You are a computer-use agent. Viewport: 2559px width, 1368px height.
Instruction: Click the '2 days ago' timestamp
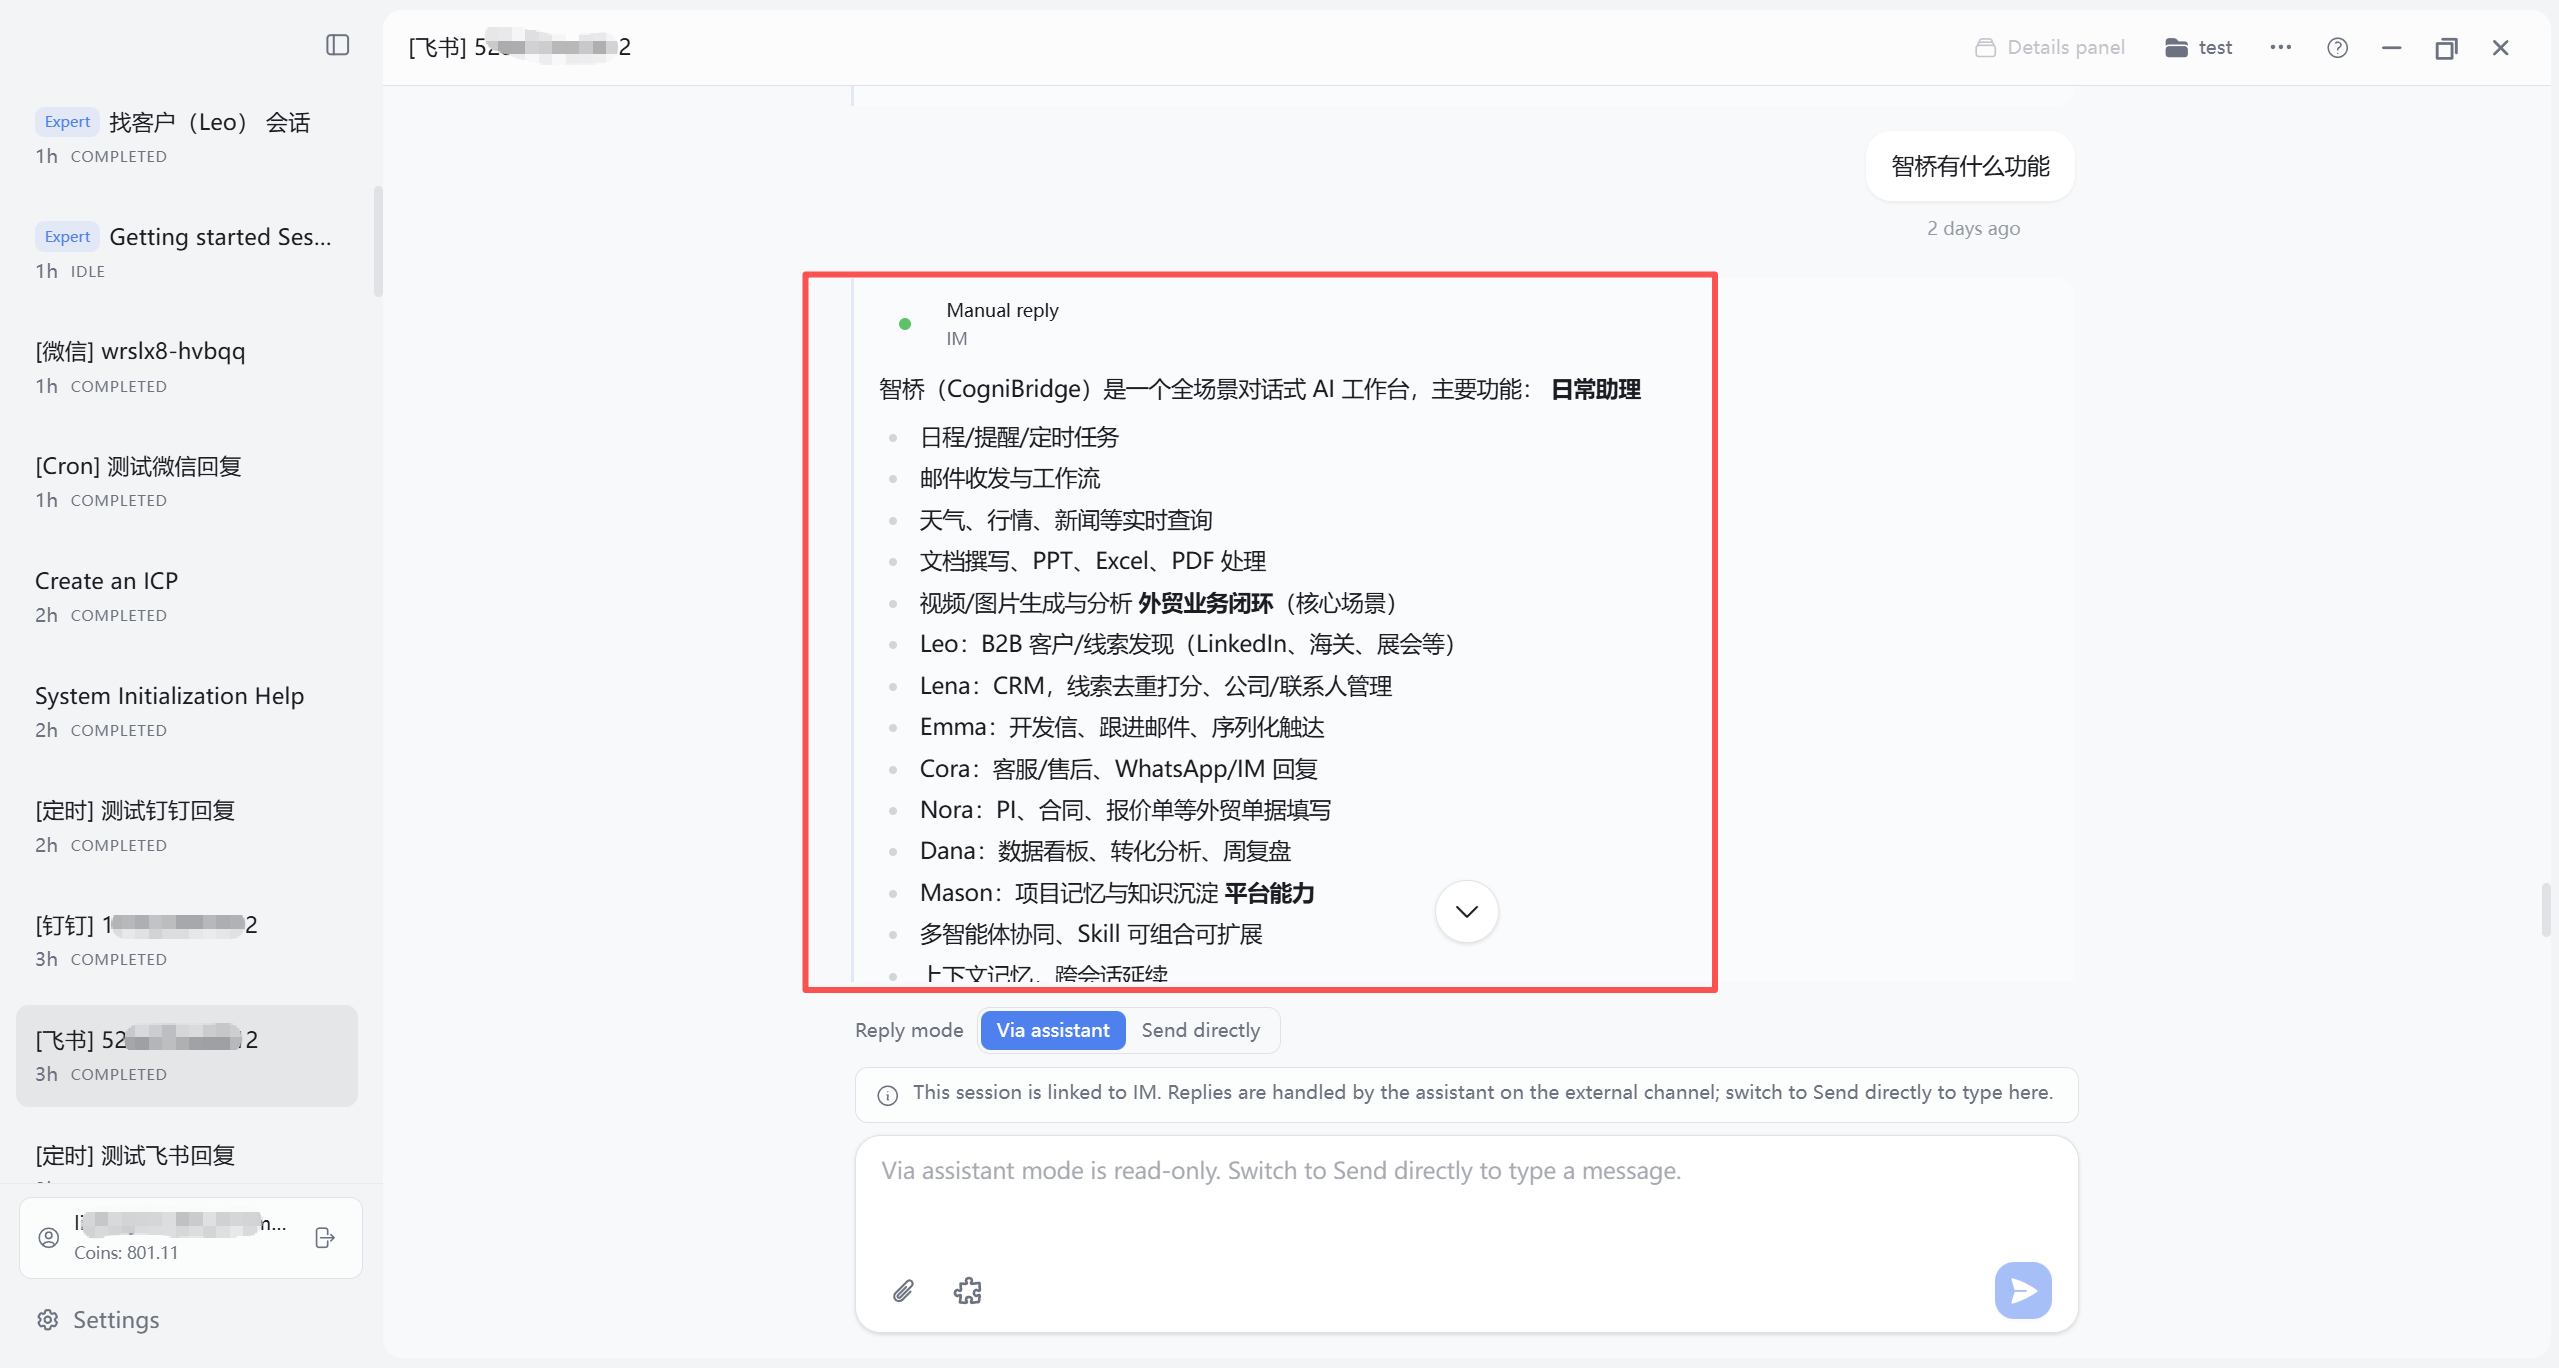(1973, 228)
